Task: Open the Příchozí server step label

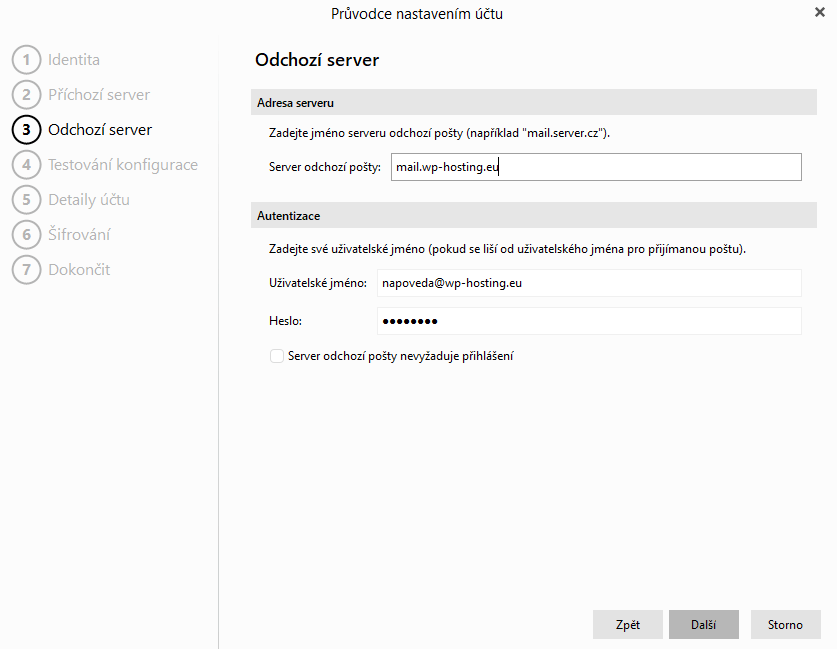Action: coord(99,95)
